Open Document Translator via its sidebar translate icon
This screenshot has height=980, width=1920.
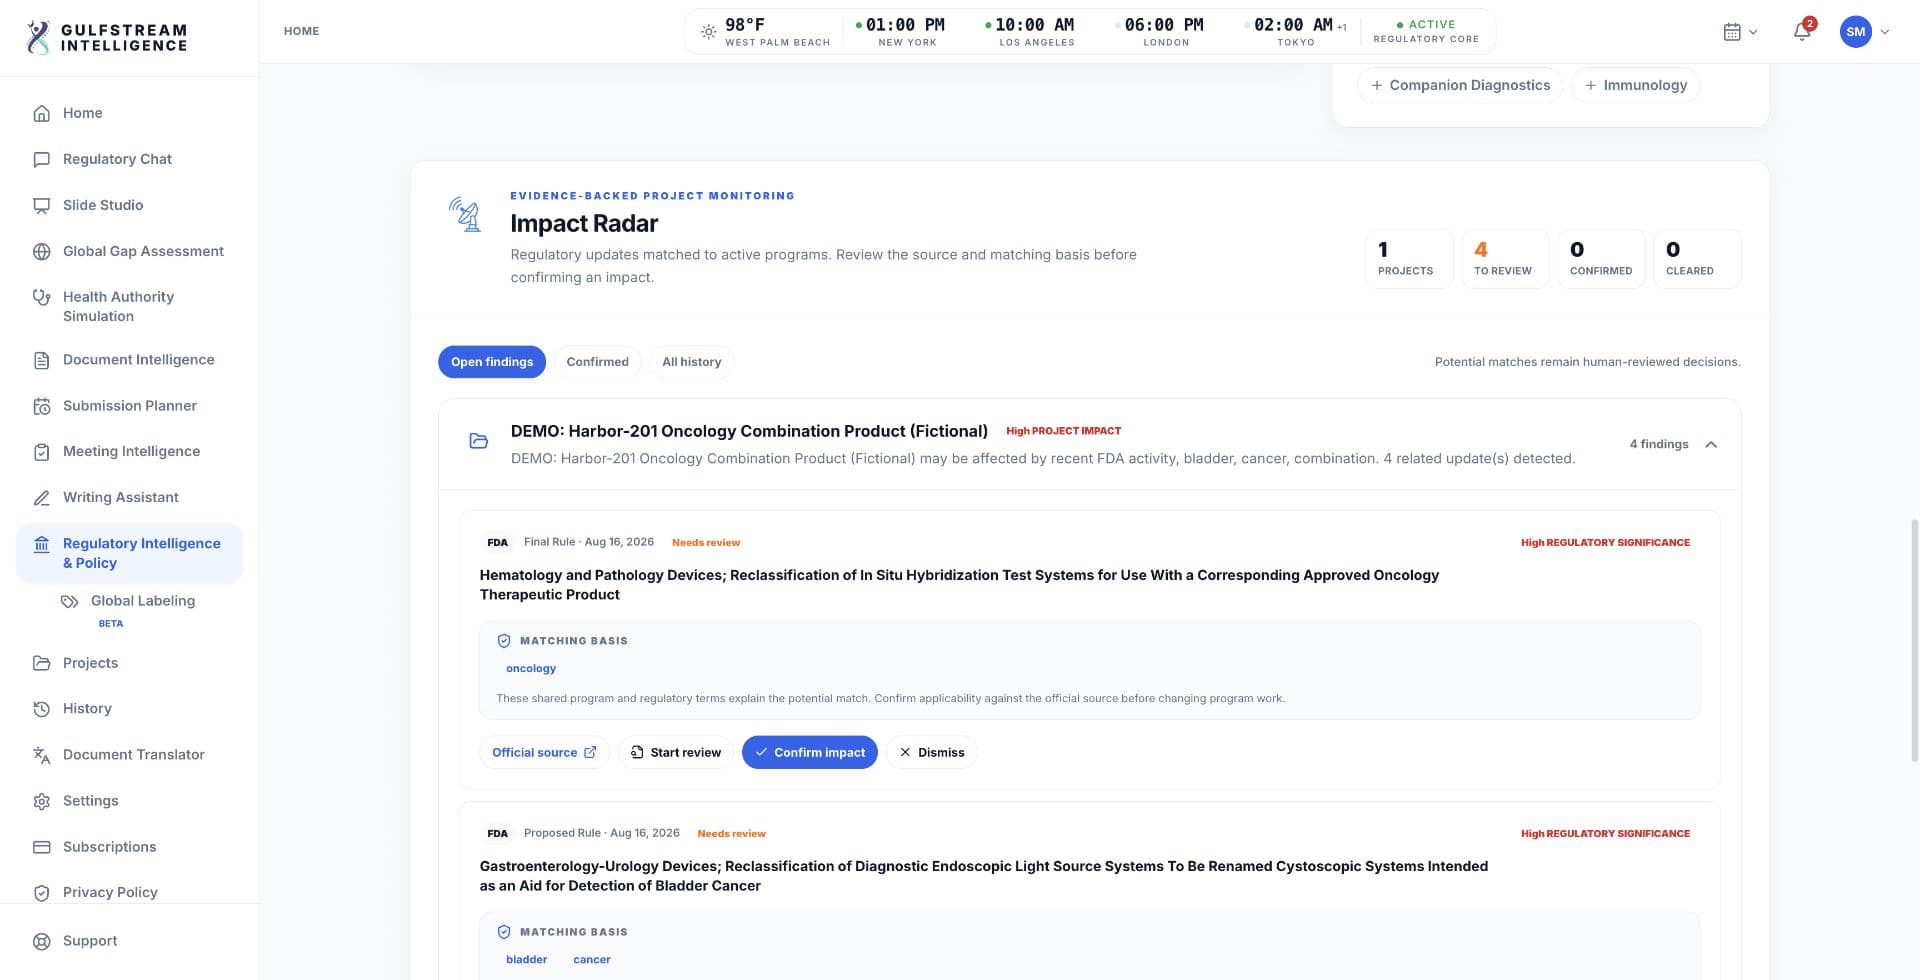[x=42, y=755]
